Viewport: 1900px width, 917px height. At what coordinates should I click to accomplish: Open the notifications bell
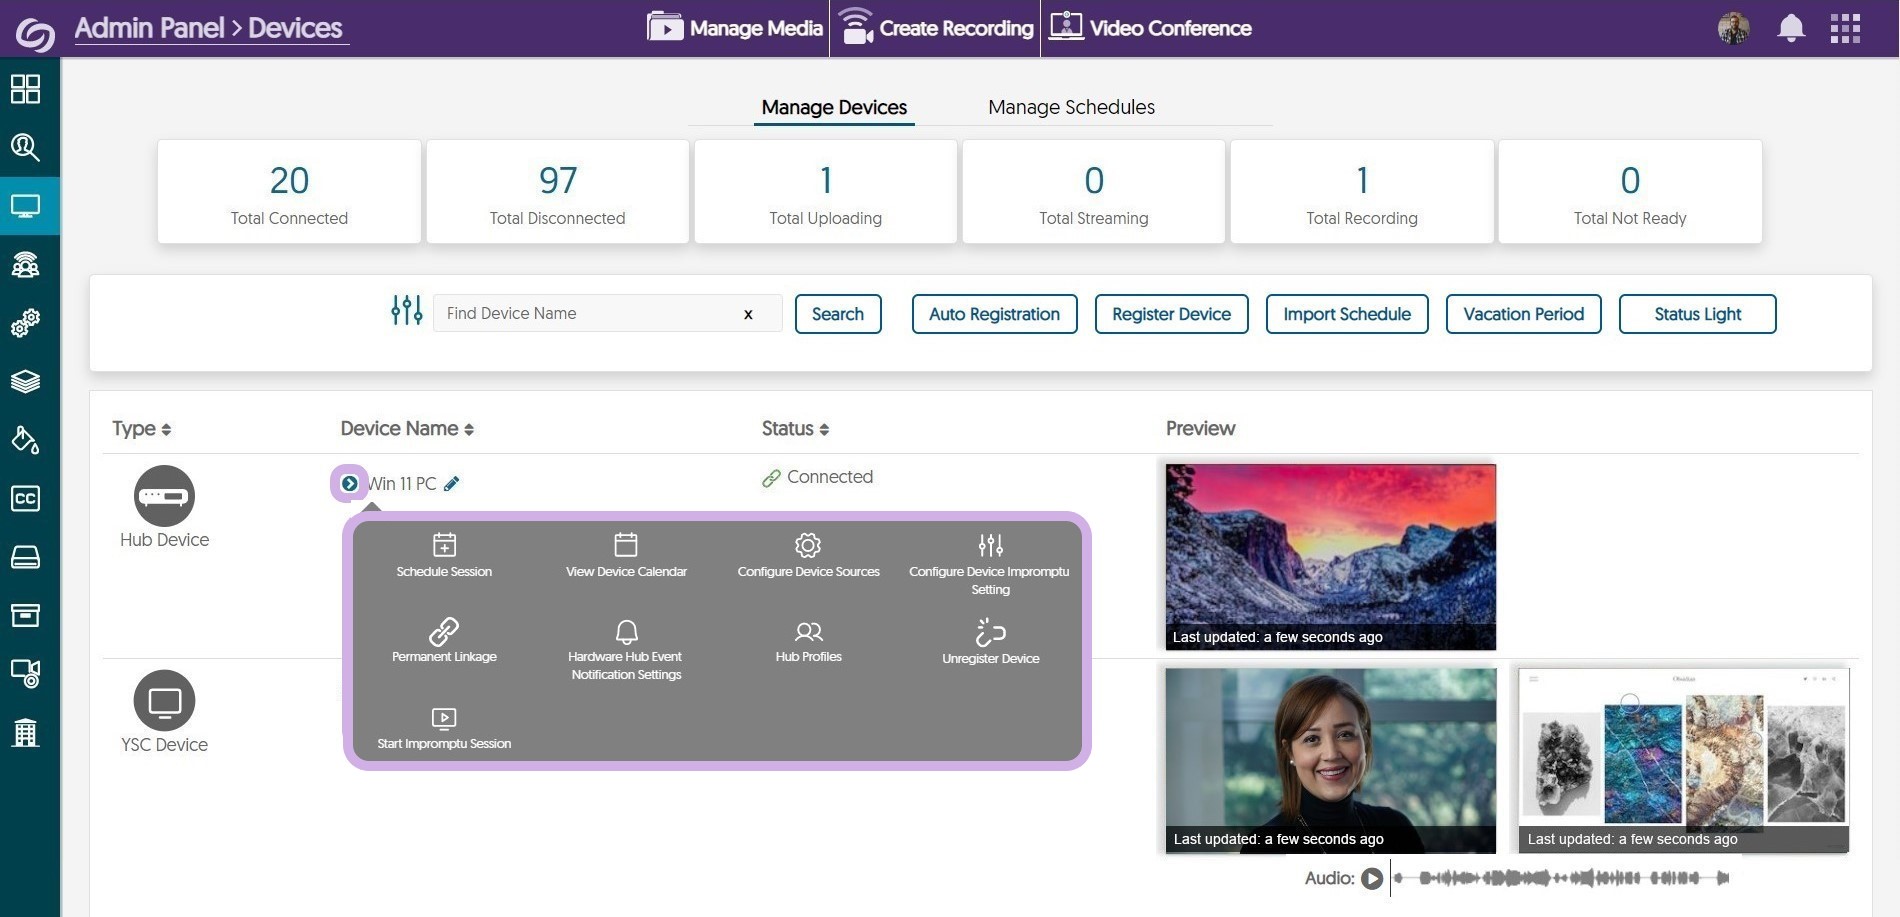pos(1790,28)
